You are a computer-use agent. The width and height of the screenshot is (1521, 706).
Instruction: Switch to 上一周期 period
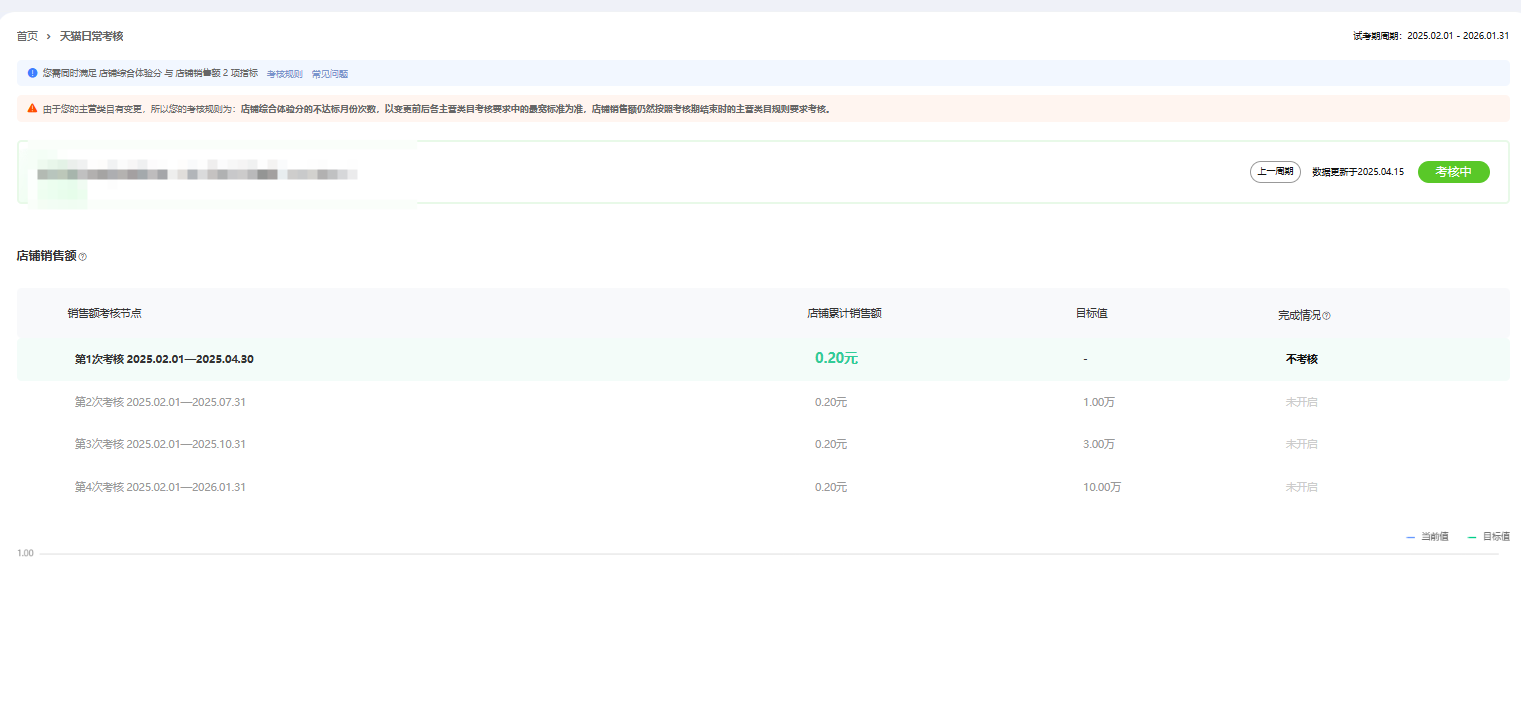(x=1275, y=172)
